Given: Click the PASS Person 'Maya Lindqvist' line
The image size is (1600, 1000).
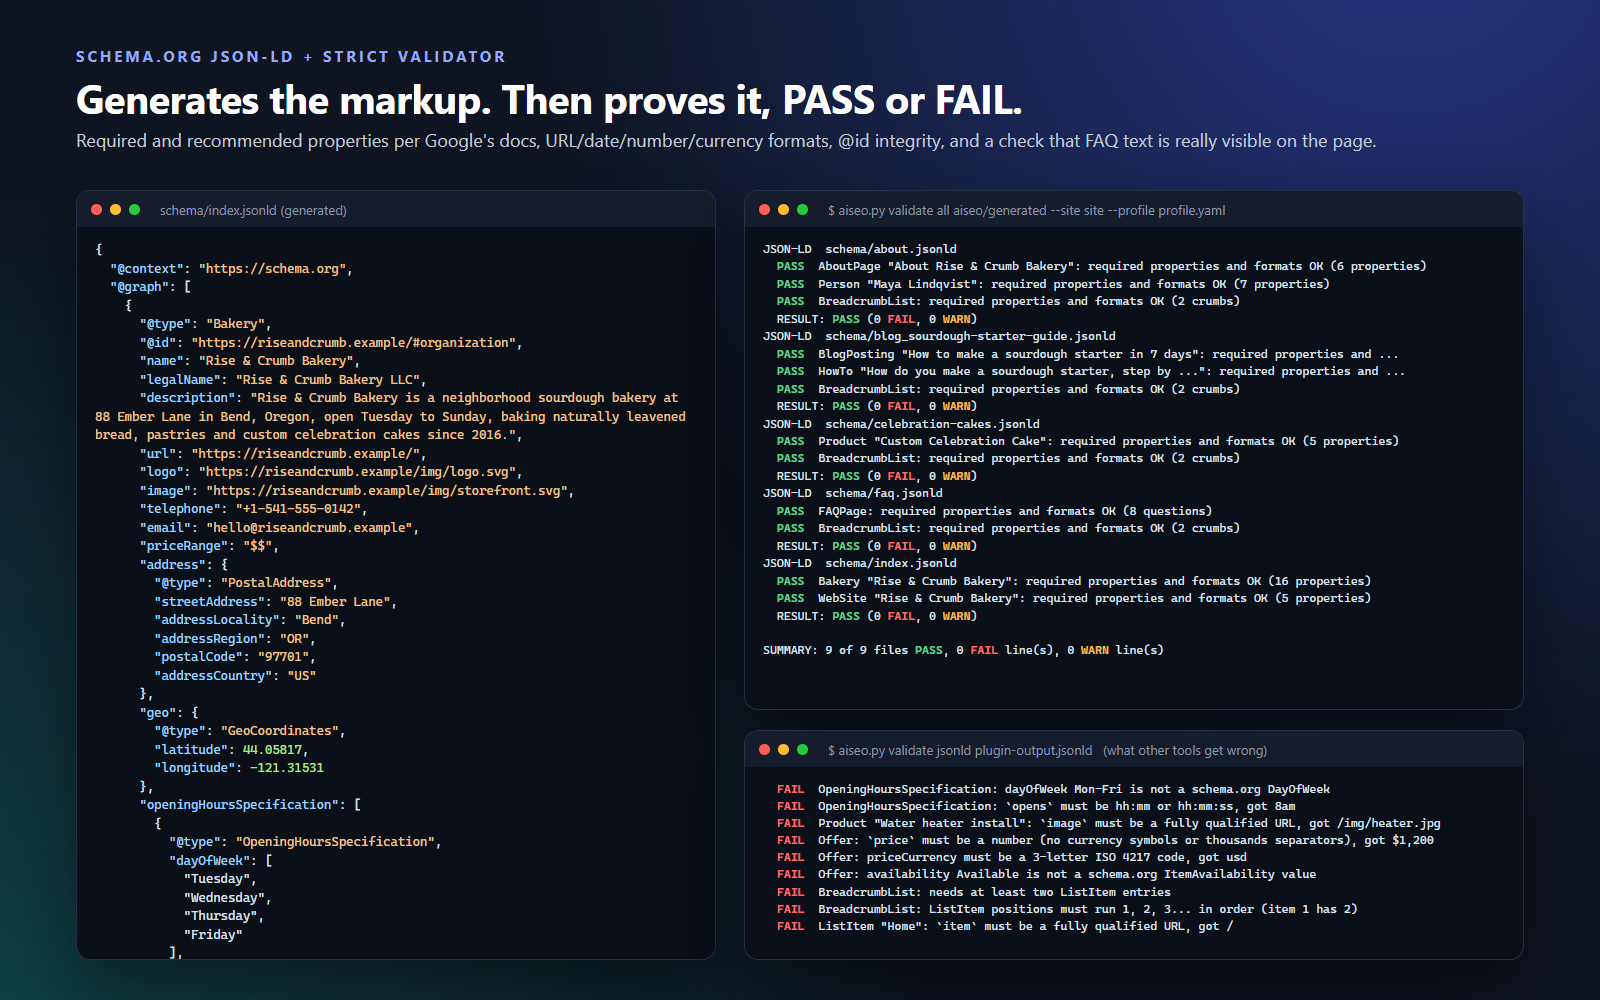Looking at the screenshot, I should tap(1053, 284).
